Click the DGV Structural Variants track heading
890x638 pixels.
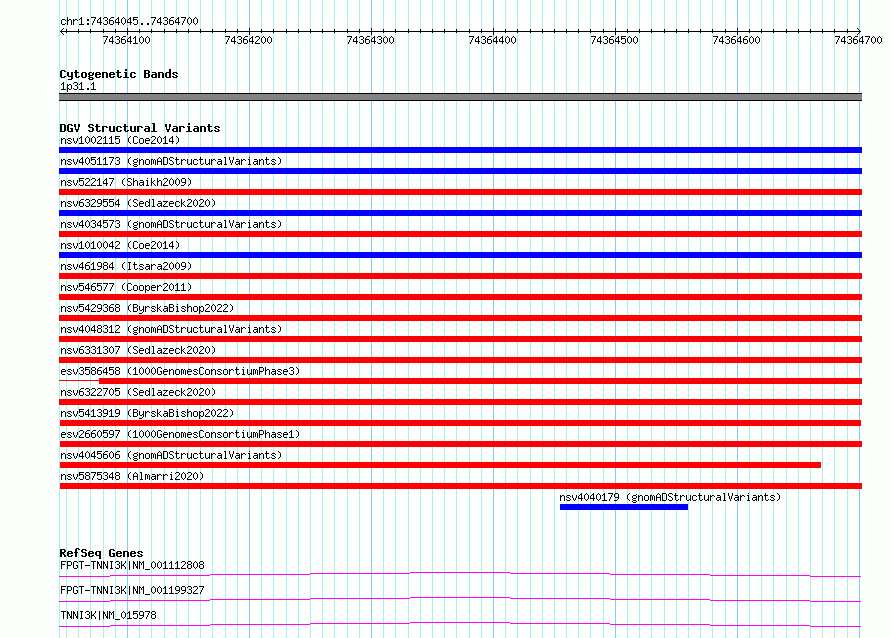pyautogui.click(x=140, y=128)
